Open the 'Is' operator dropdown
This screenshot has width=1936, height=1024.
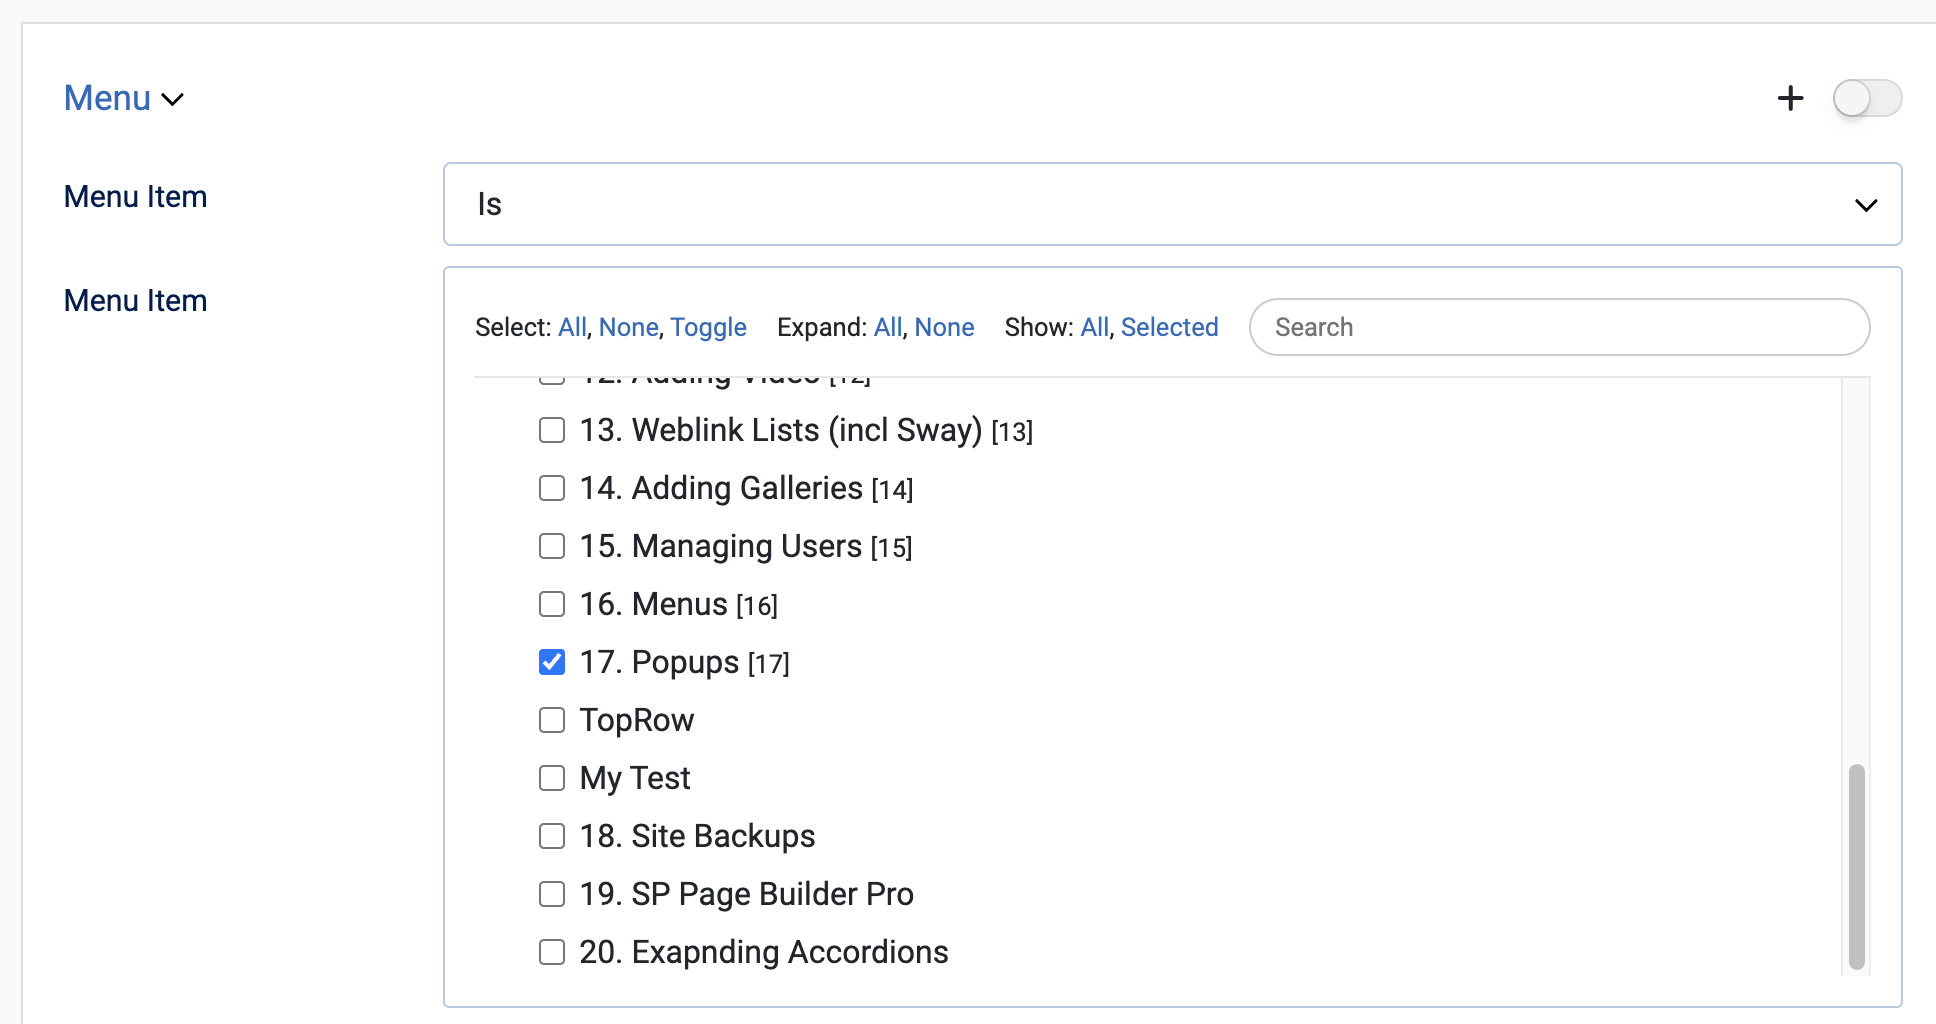tap(1172, 204)
